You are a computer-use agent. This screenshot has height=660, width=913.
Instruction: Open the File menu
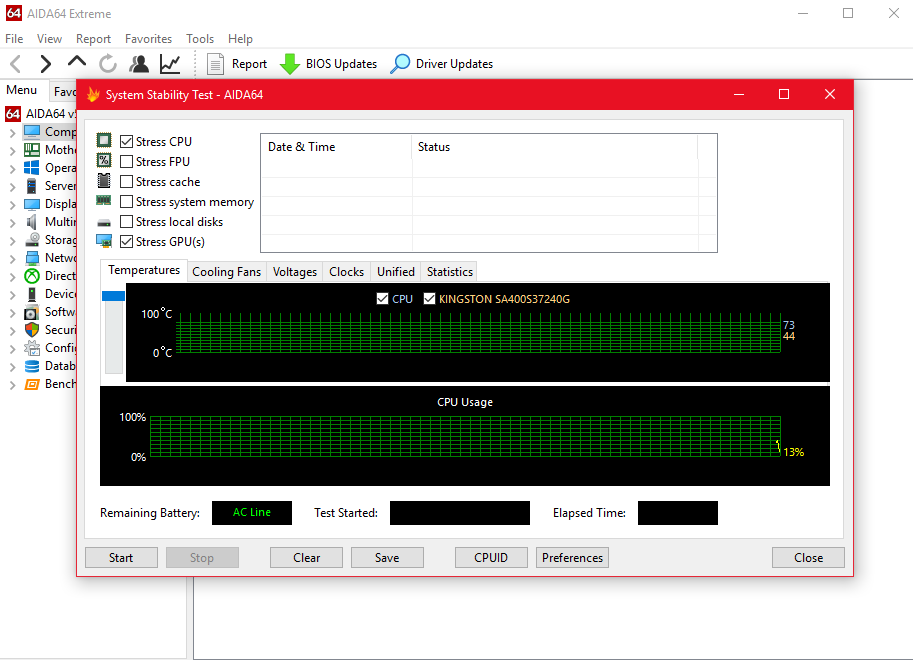click(14, 38)
